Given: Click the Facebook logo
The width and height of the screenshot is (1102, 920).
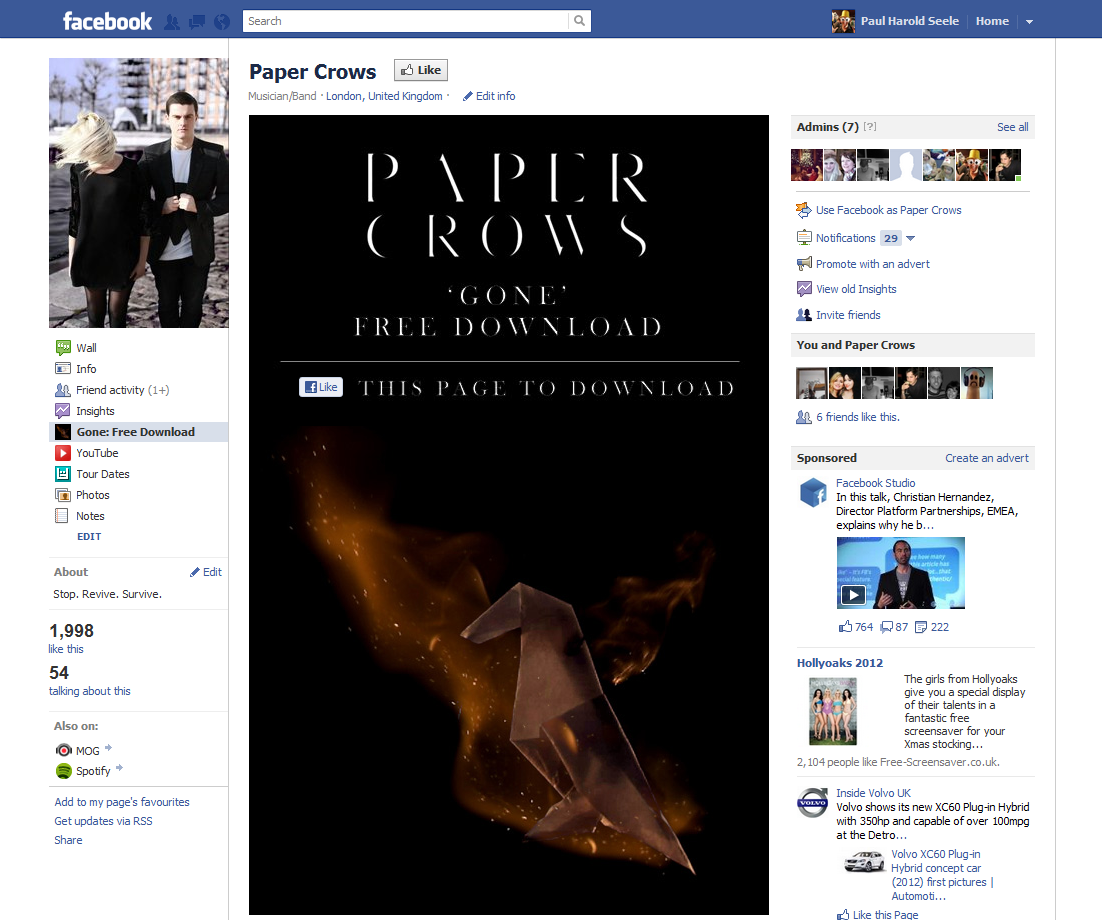Looking at the screenshot, I should coord(107,21).
